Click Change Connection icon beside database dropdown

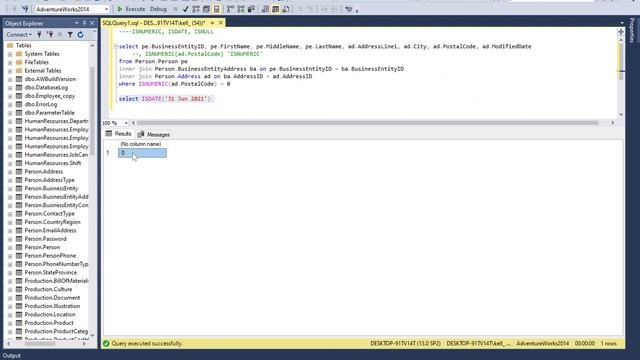[25, 9]
